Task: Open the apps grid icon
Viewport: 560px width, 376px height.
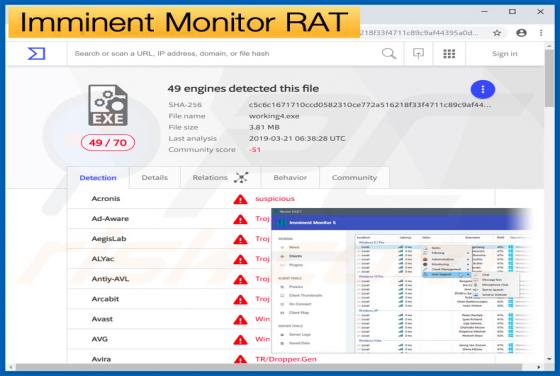Action: coord(449,54)
